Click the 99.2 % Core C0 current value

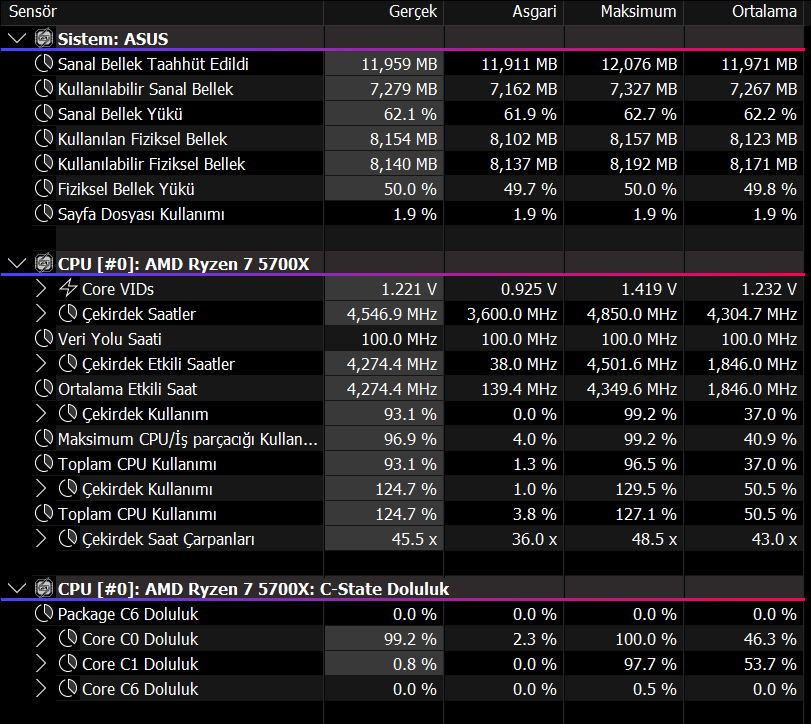410,639
